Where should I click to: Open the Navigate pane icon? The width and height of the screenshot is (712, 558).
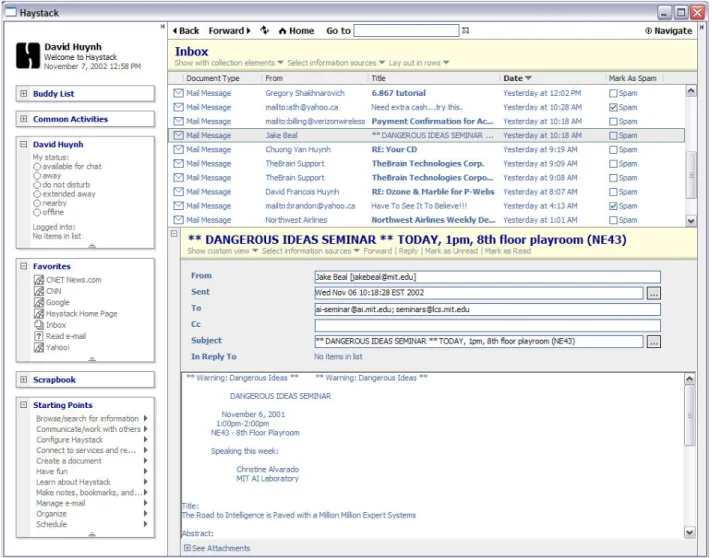648,31
